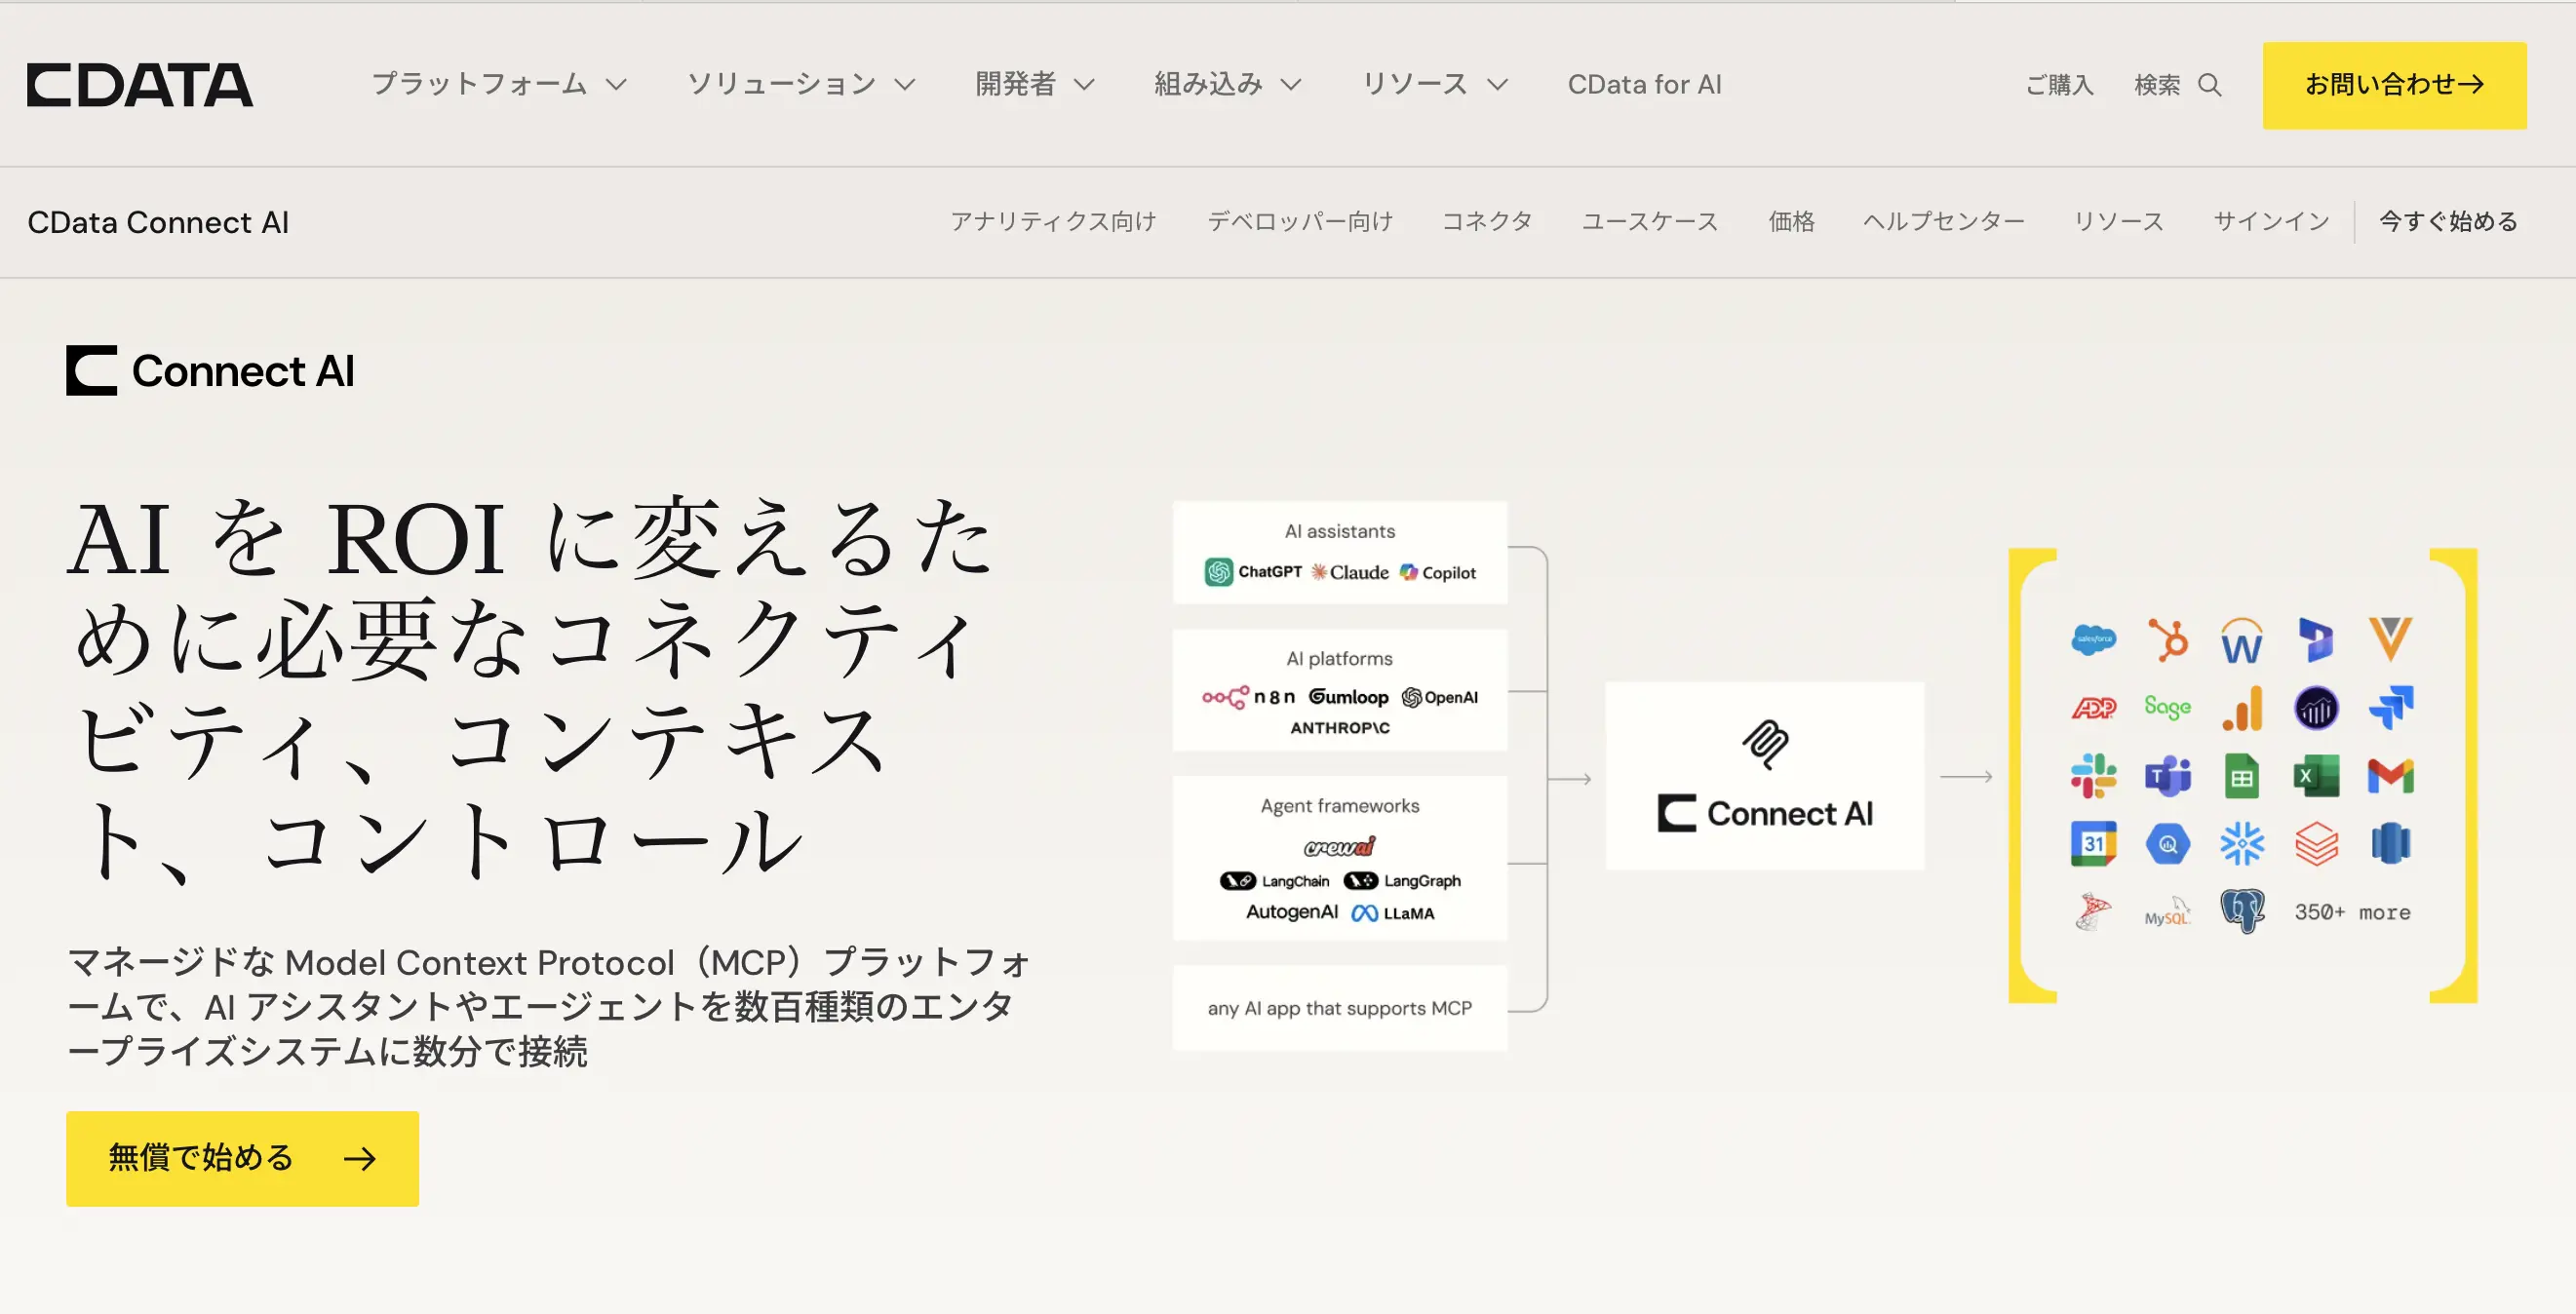Click the サインイン link
Screen dimensions: 2576x1314
pos(2271,222)
